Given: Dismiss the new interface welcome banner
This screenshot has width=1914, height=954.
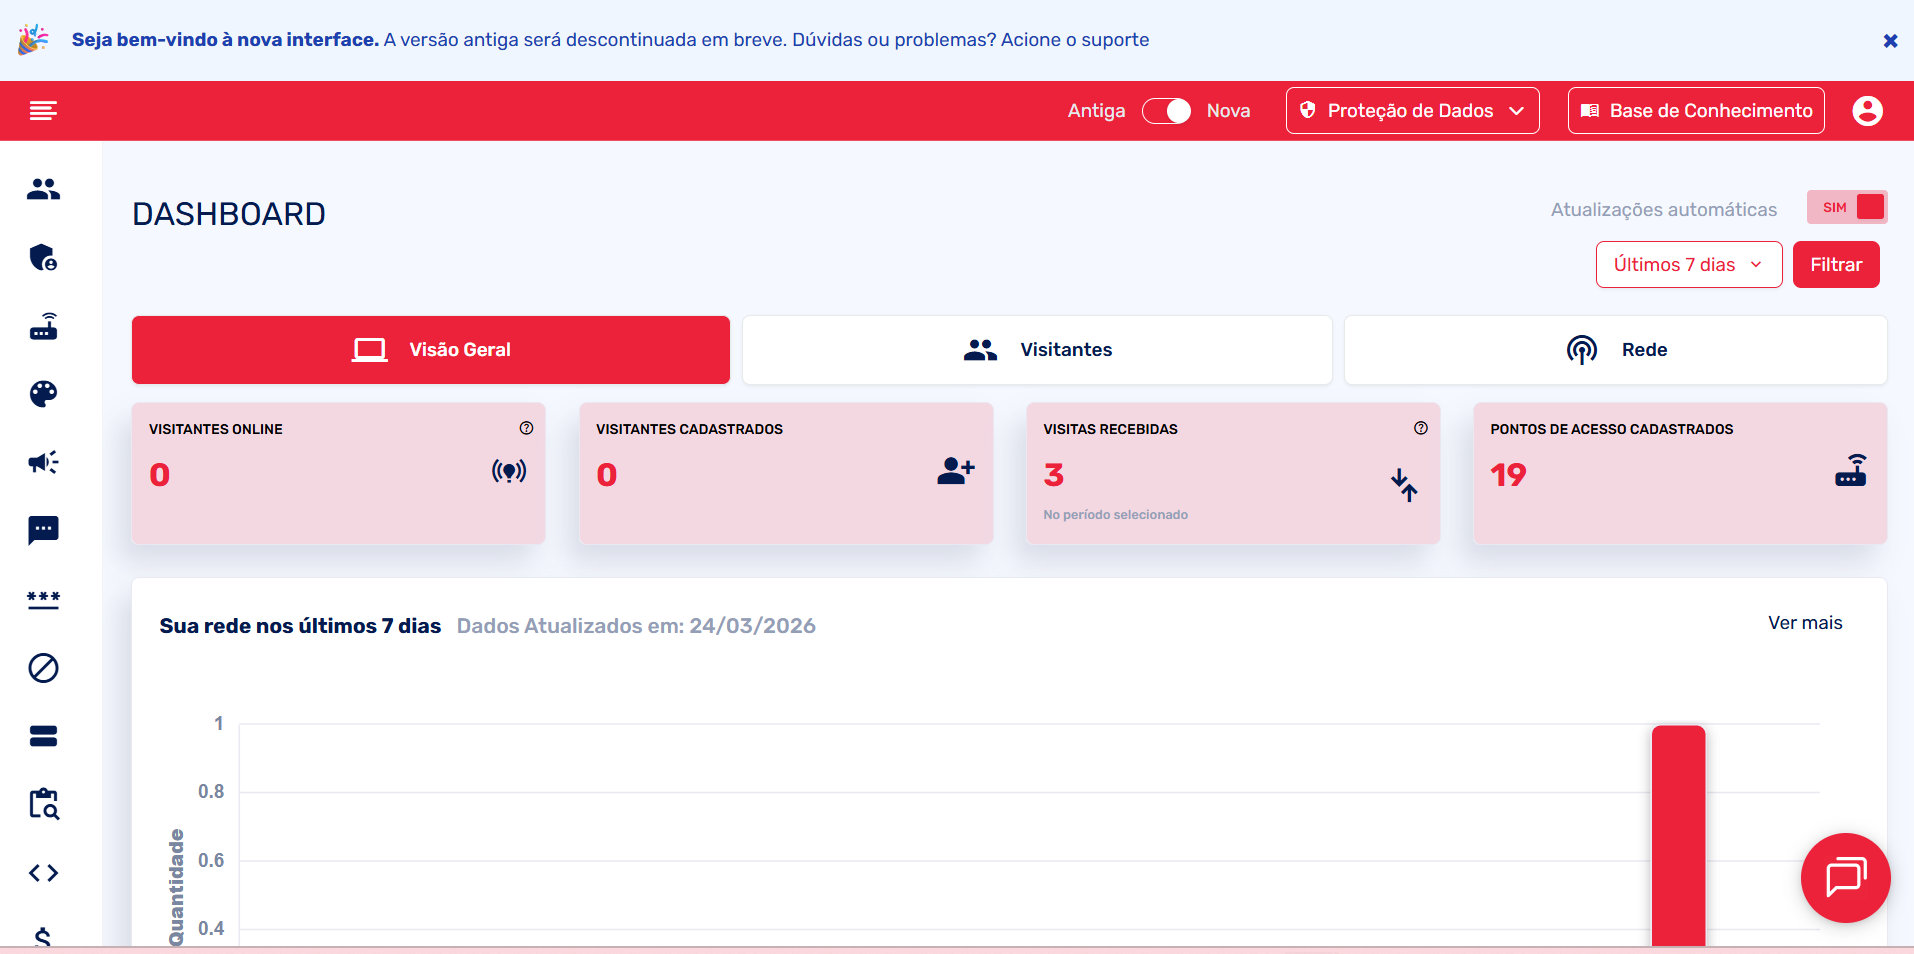Looking at the screenshot, I should click(1889, 41).
